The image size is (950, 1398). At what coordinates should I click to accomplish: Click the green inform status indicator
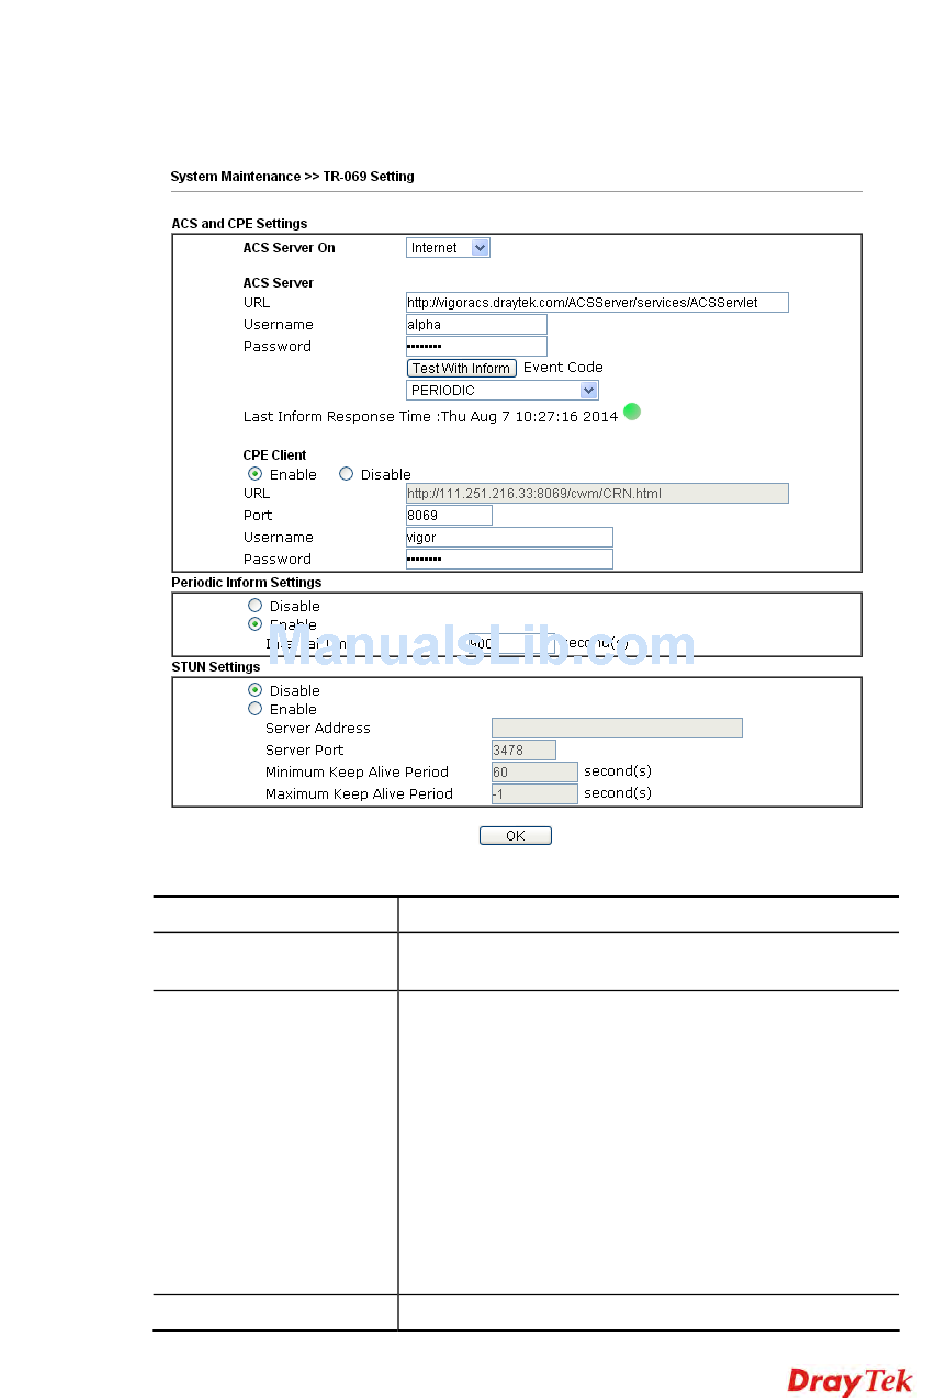pyautogui.click(x=632, y=411)
